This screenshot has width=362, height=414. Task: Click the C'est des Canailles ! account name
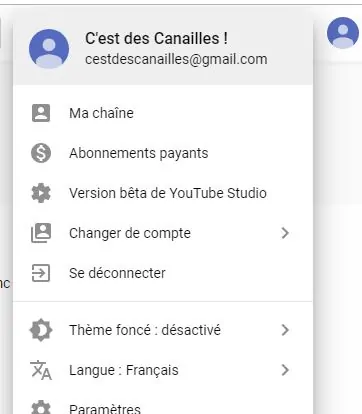pos(156,38)
